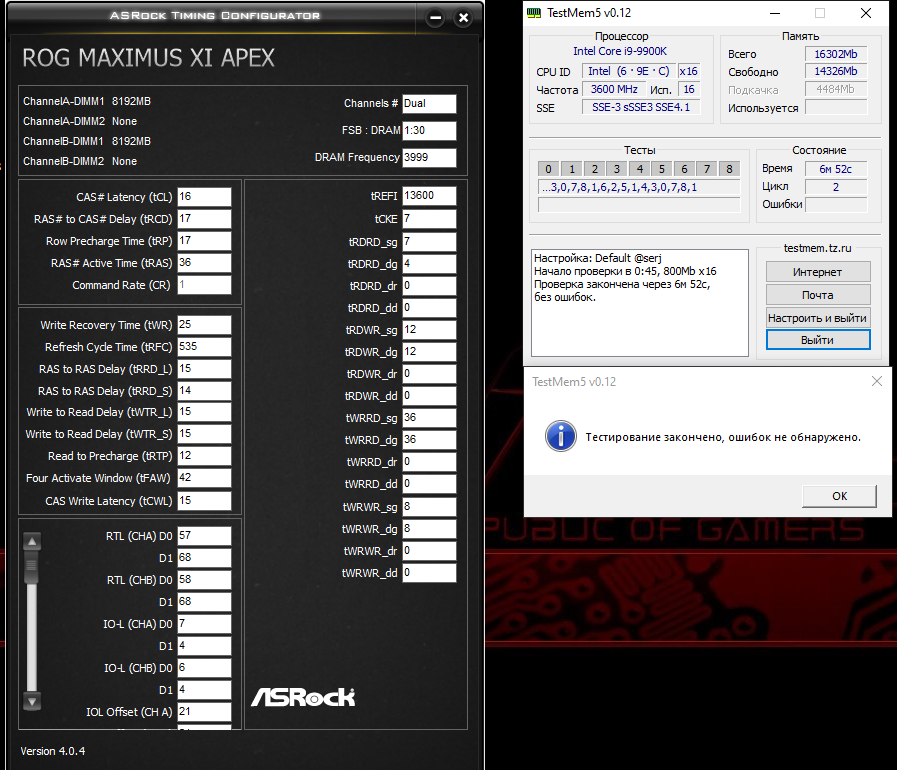The width and height of the screenshot is (897, 770).
Task: Click the Время 6м 52с value
Action: (x=835, y=169)
